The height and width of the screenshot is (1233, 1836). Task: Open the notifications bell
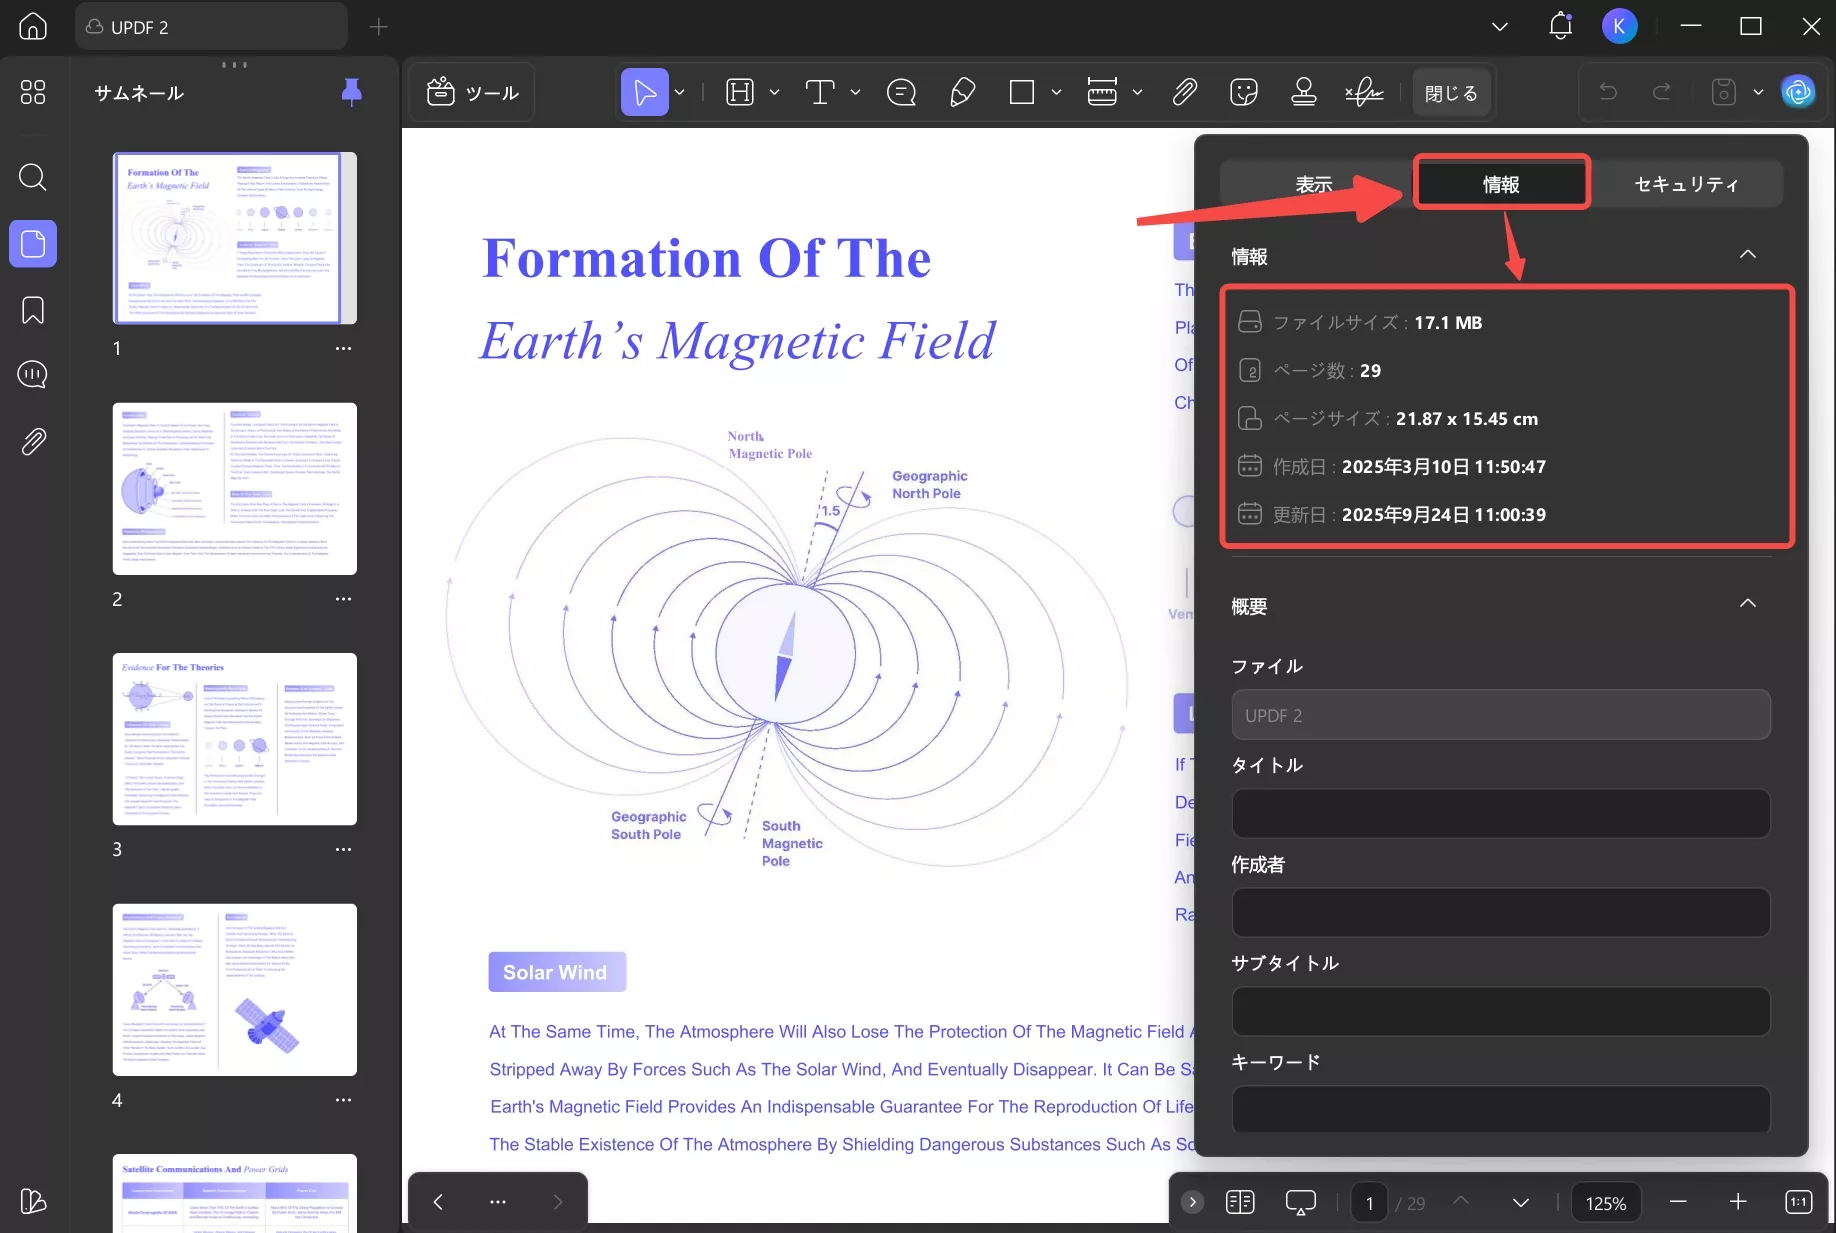coord(1560,27)
